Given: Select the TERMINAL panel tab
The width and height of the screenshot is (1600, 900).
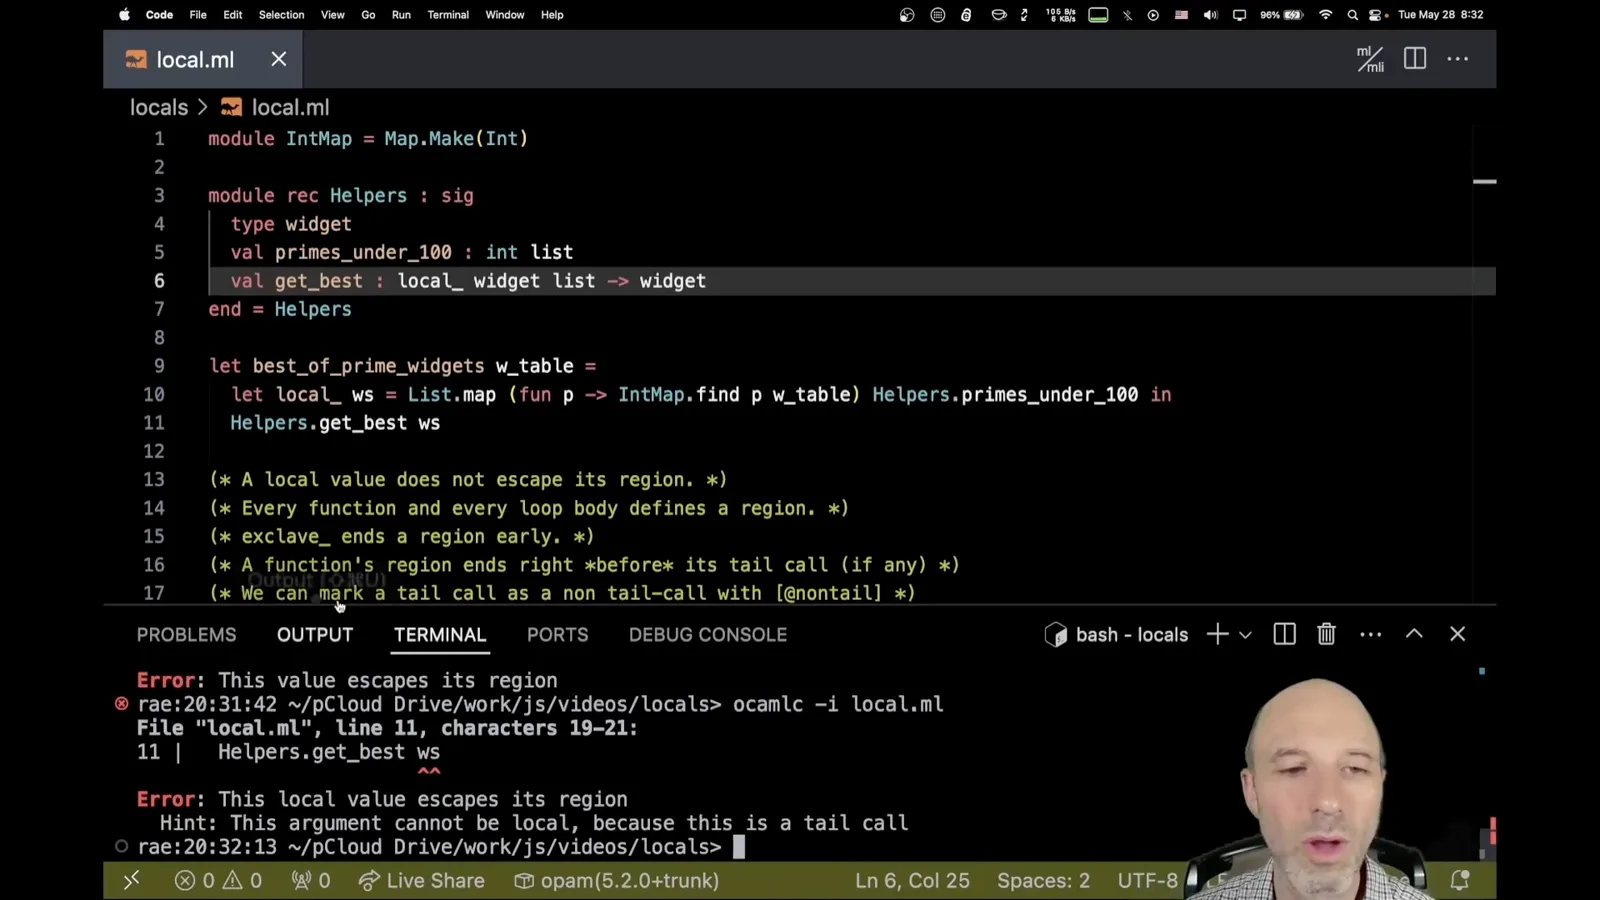Looking at the screenshot, I should click(x=440, y=635).
